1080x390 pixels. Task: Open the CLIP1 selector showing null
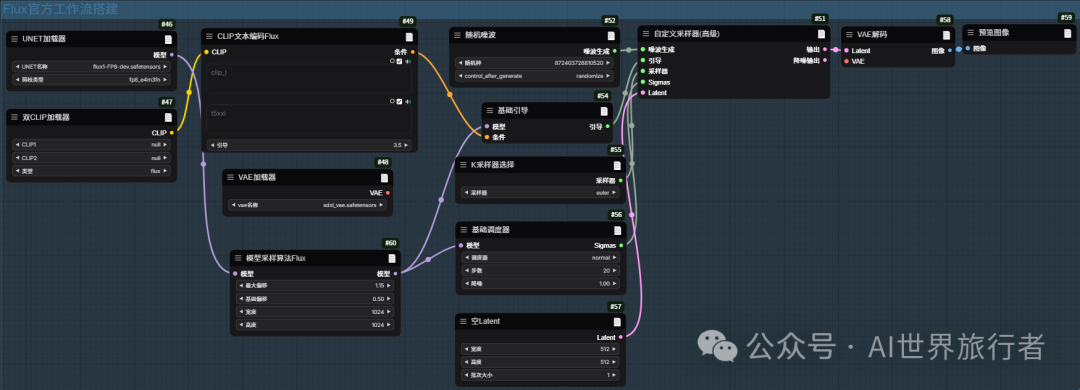click(x=92, y=145)
